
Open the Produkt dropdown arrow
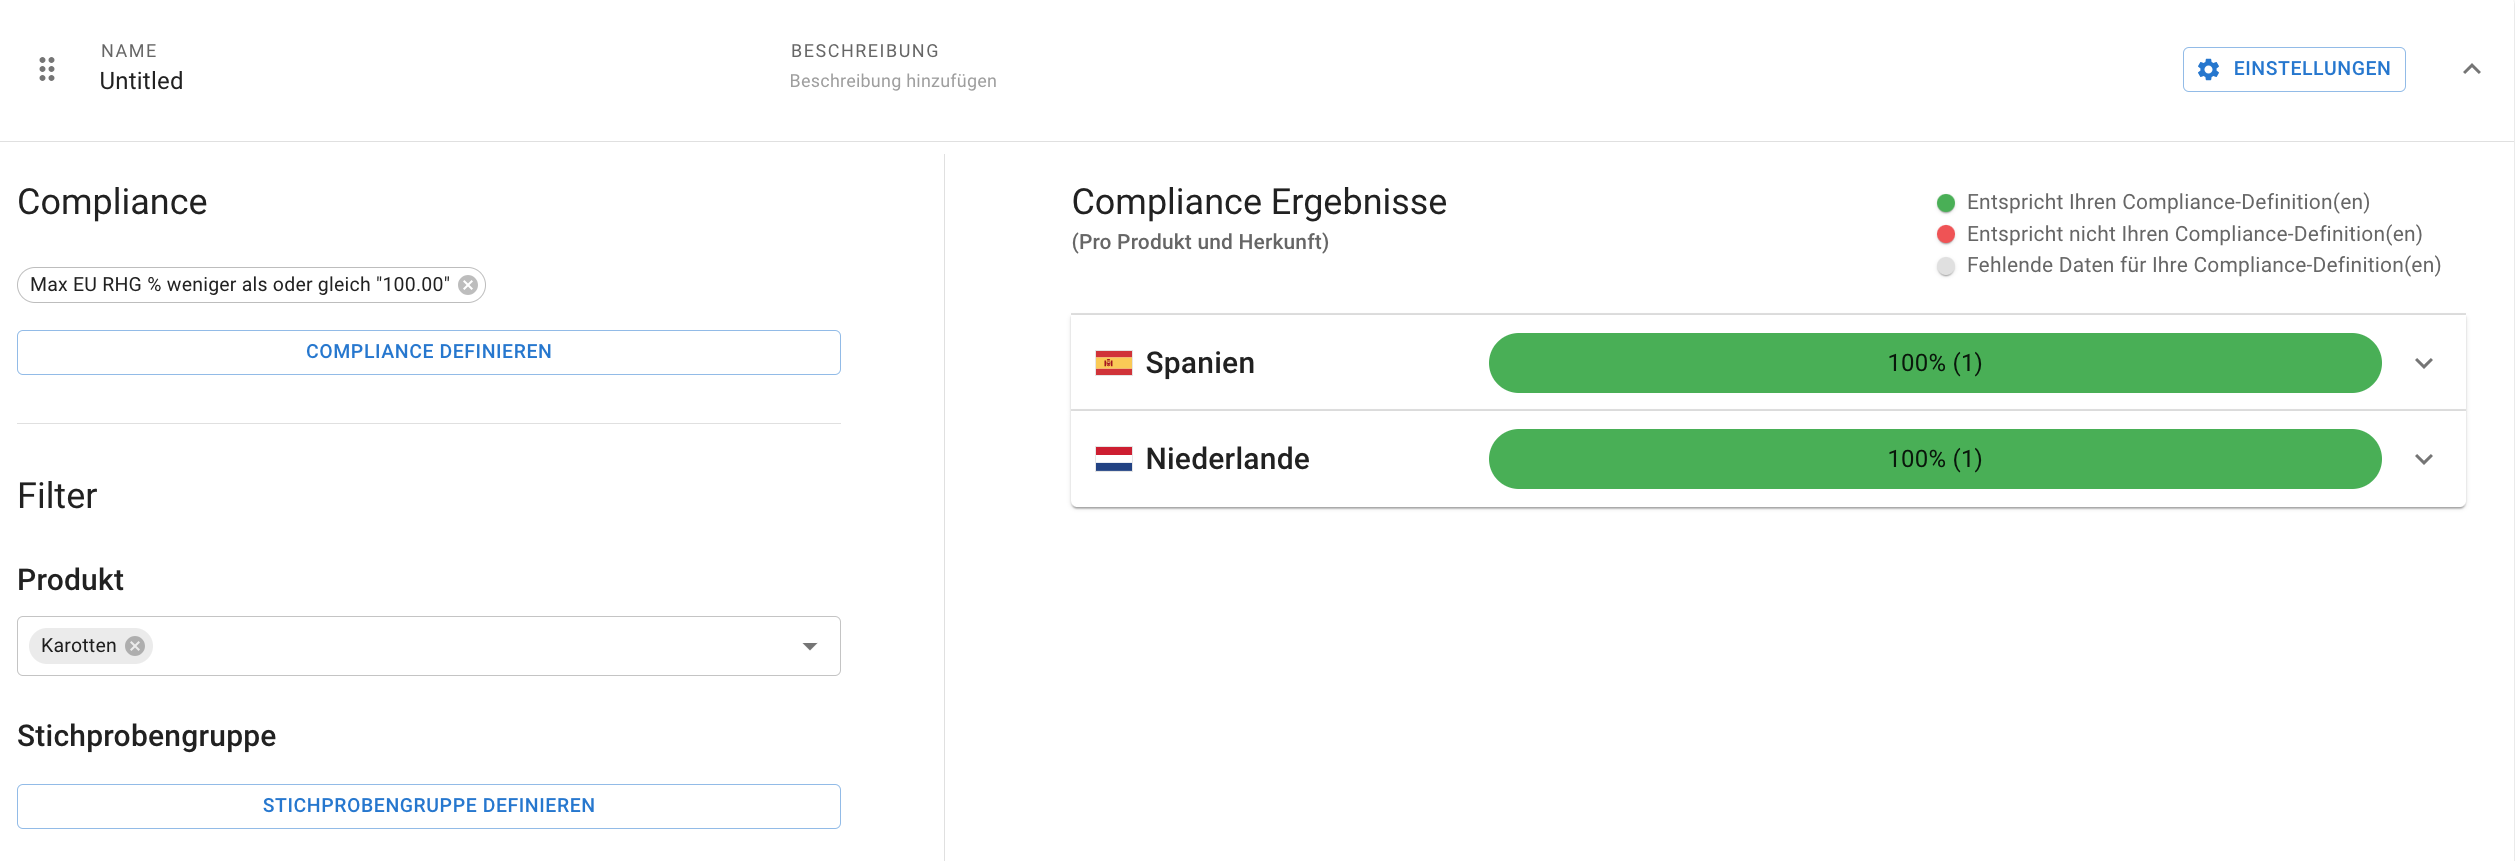pyautogui.click(x=810, y=647)
